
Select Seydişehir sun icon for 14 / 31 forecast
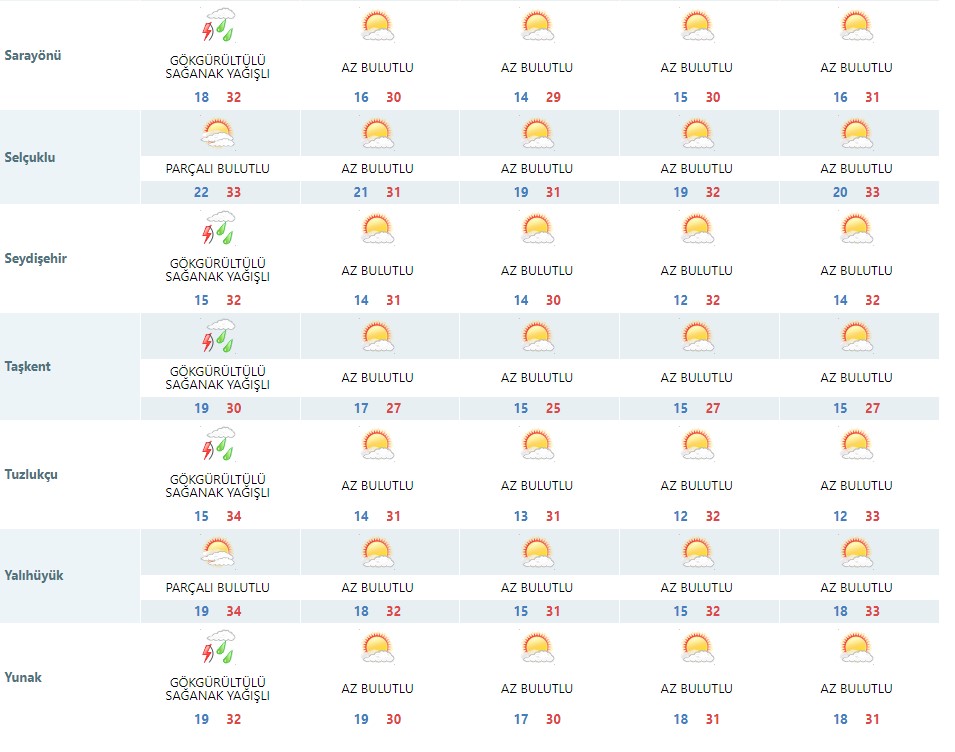[x=378, y=229]
